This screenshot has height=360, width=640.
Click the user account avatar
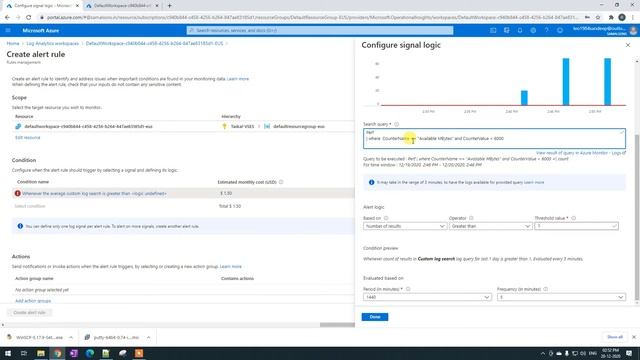coord(633,30)
